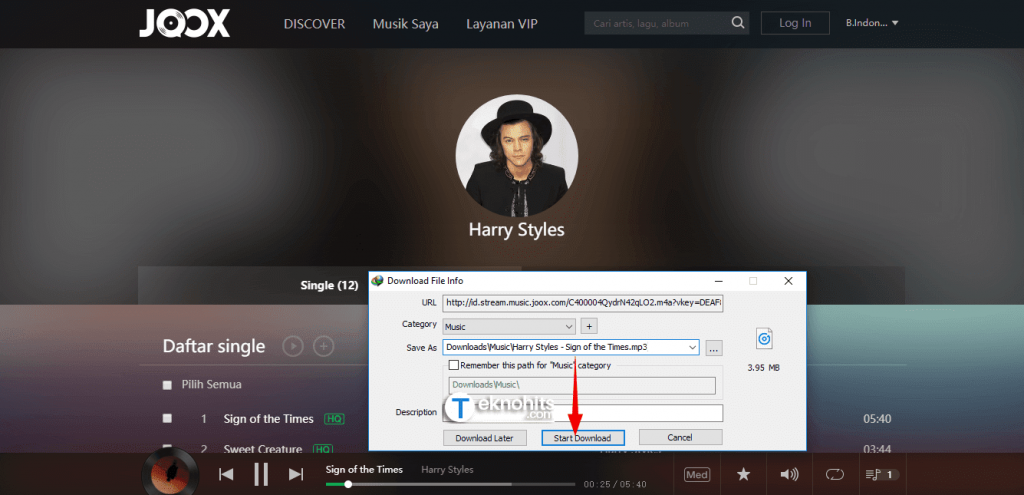The image size is (1024, 495).
Task: Open the Med quality selector
Action: [697, 475]
